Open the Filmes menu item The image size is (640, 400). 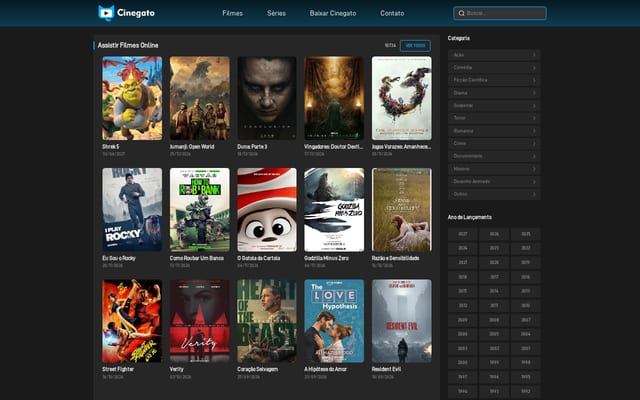point(232,13)
